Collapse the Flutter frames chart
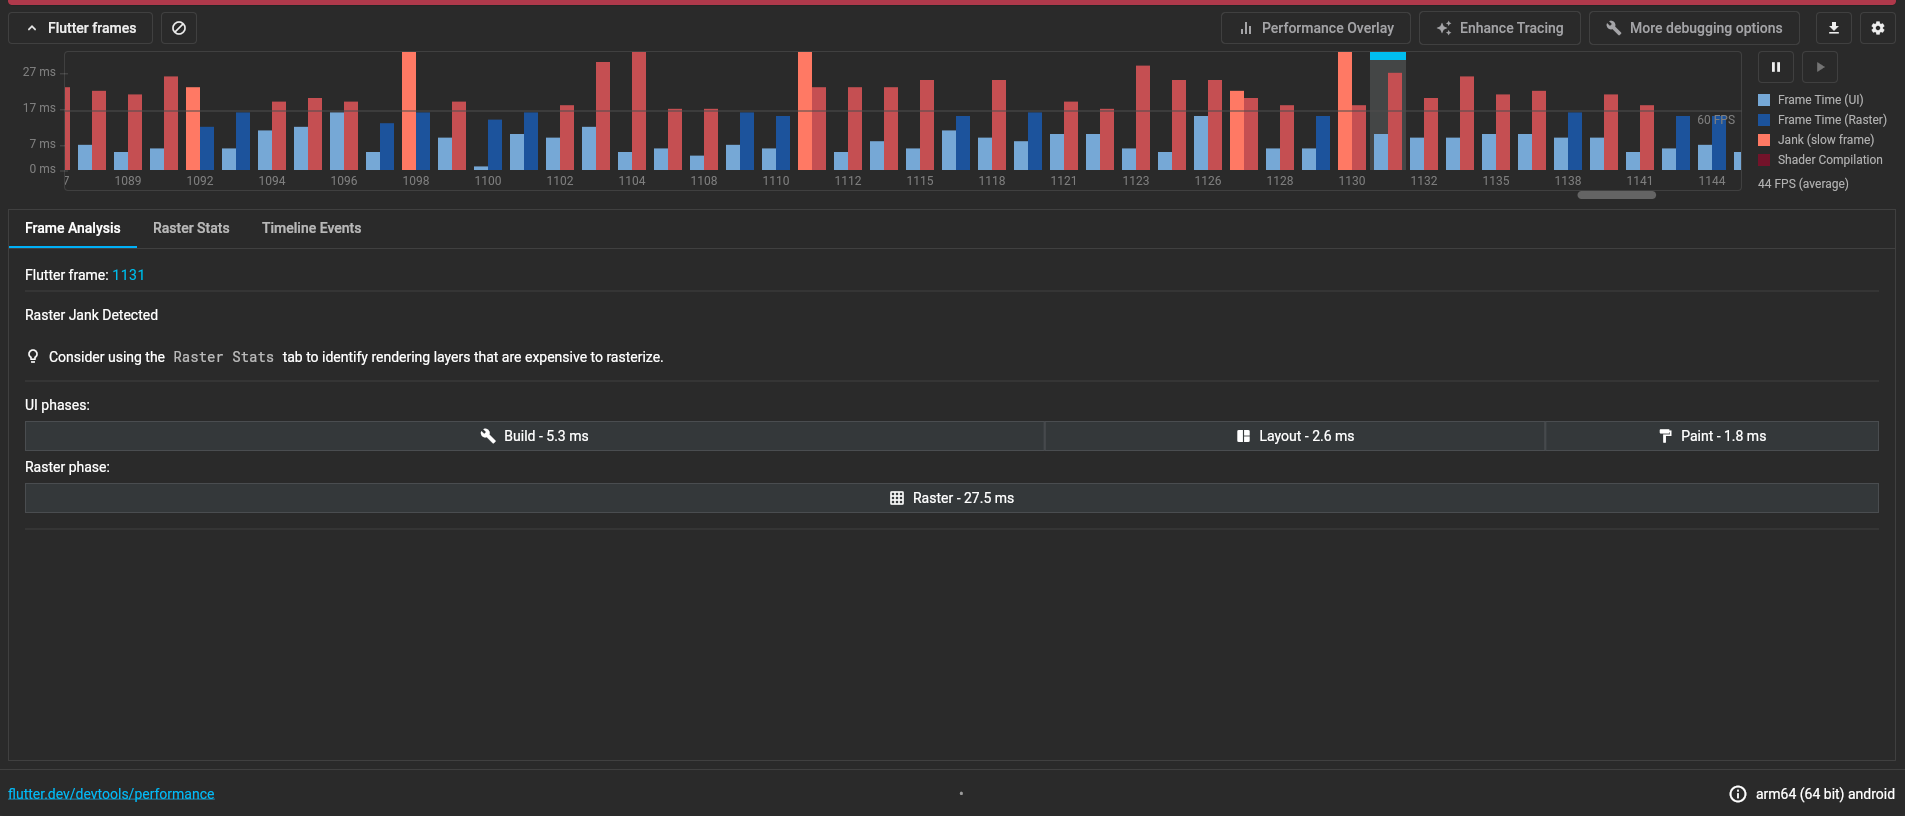The width and height of the screenshot is (1905, 816). point(81,28)
